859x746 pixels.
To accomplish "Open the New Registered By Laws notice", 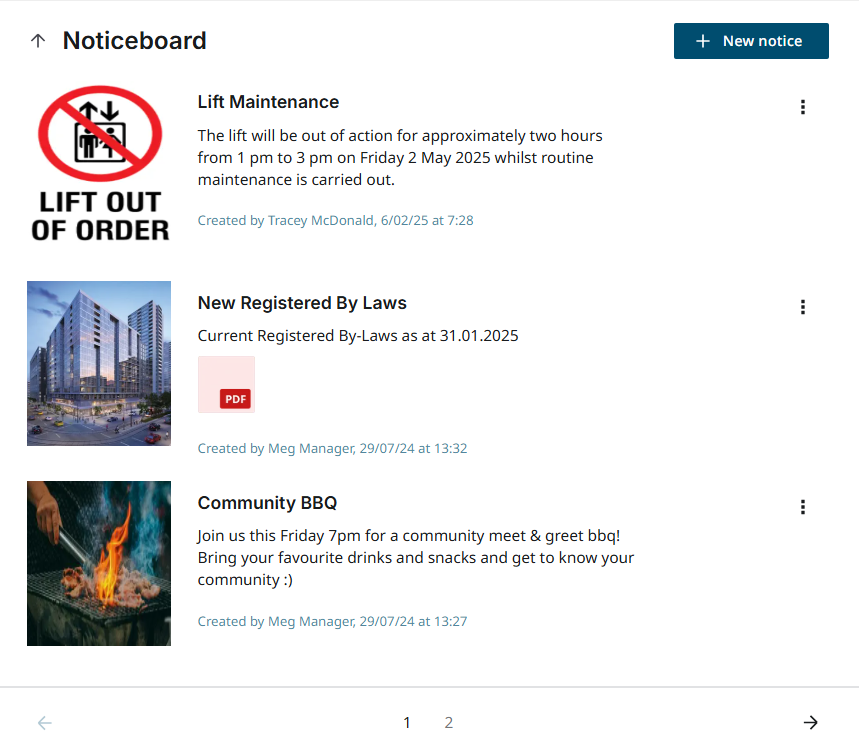I will click(302, 303).
